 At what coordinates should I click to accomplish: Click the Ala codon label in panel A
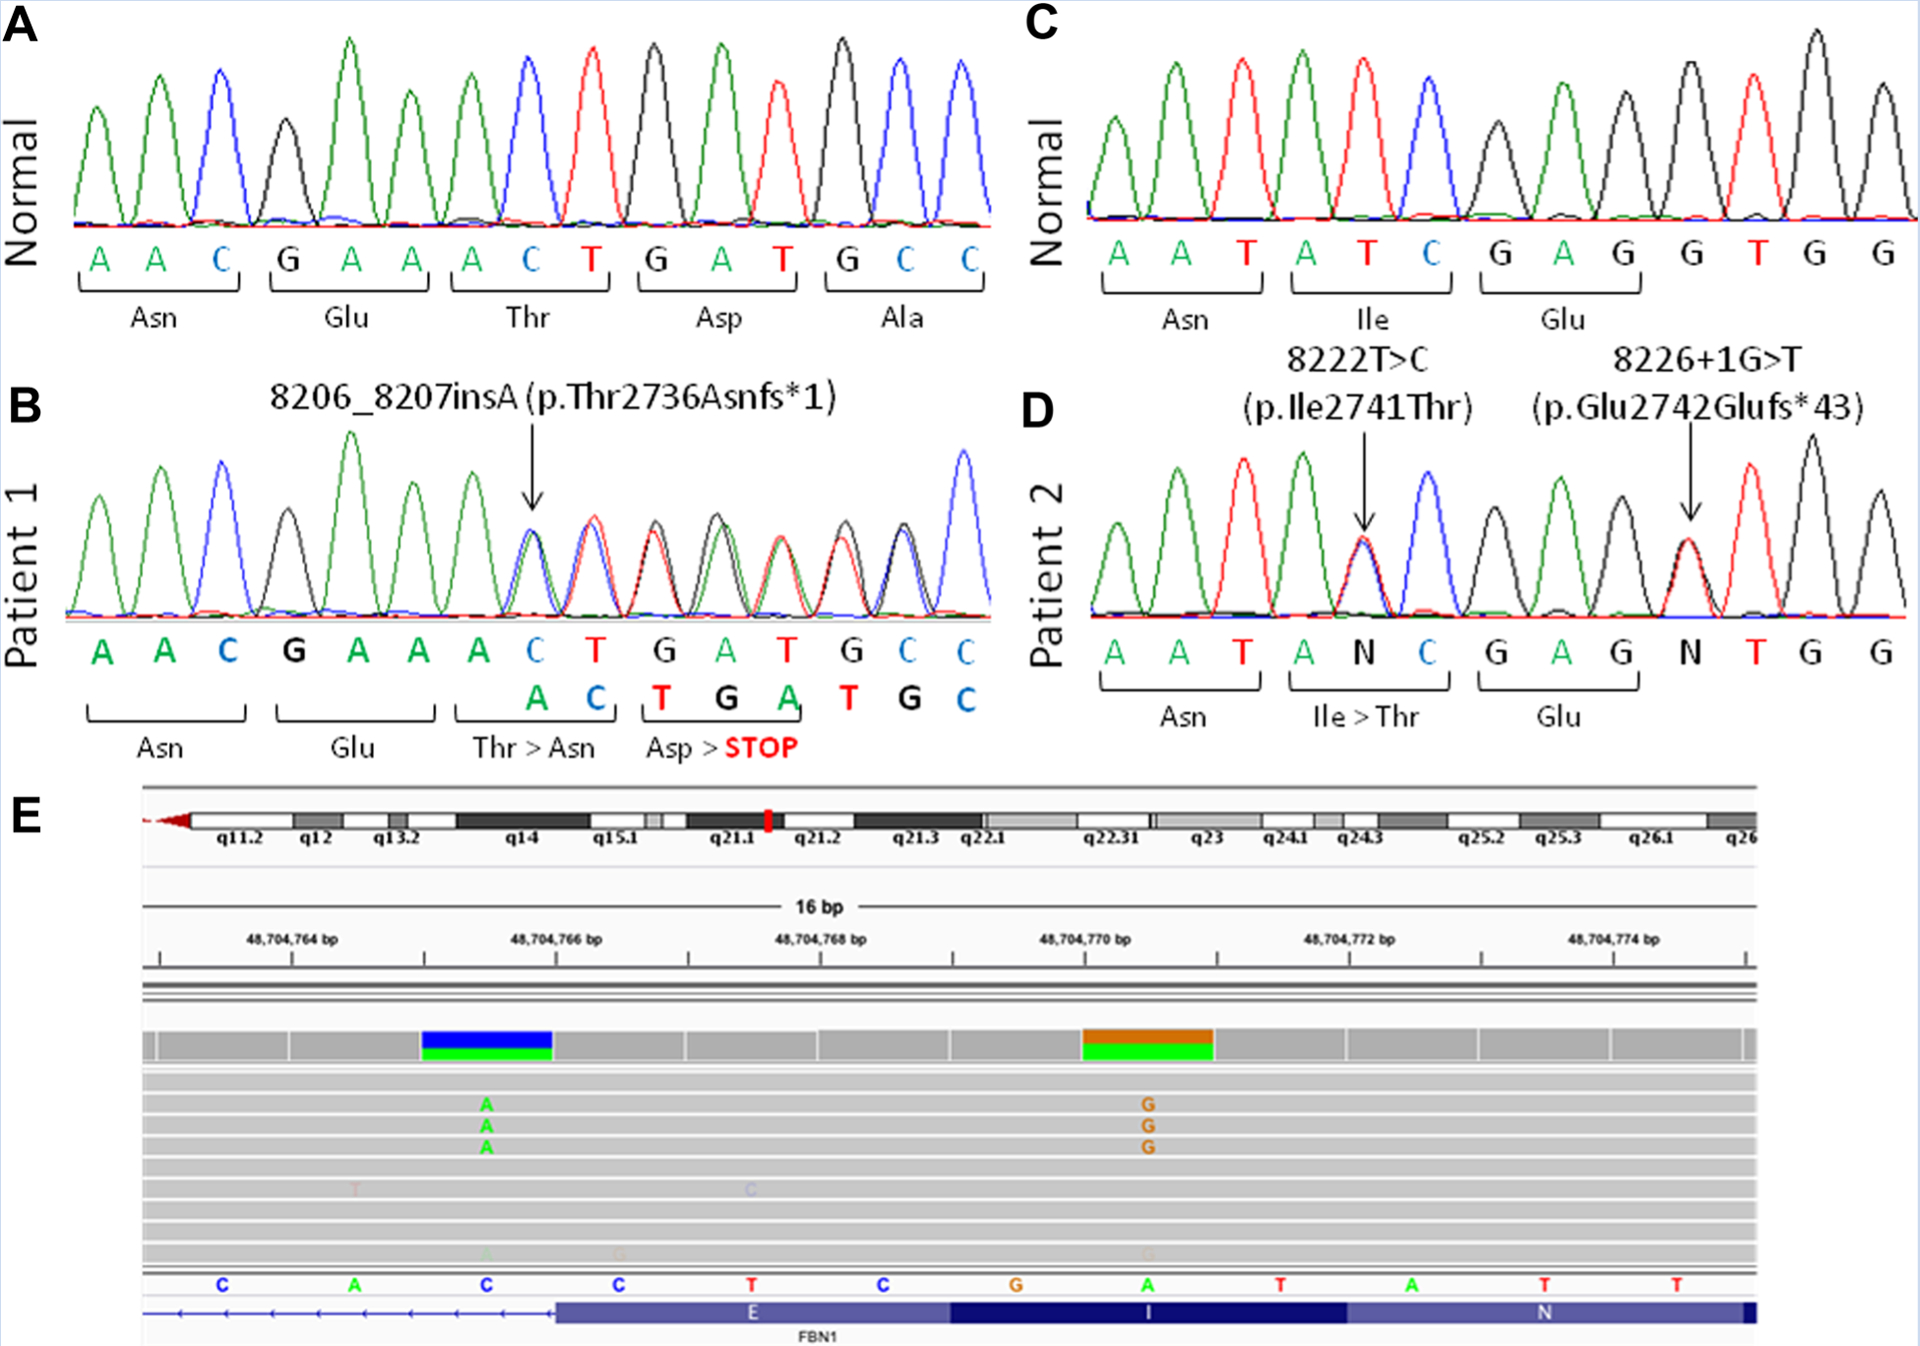[902, 318]
